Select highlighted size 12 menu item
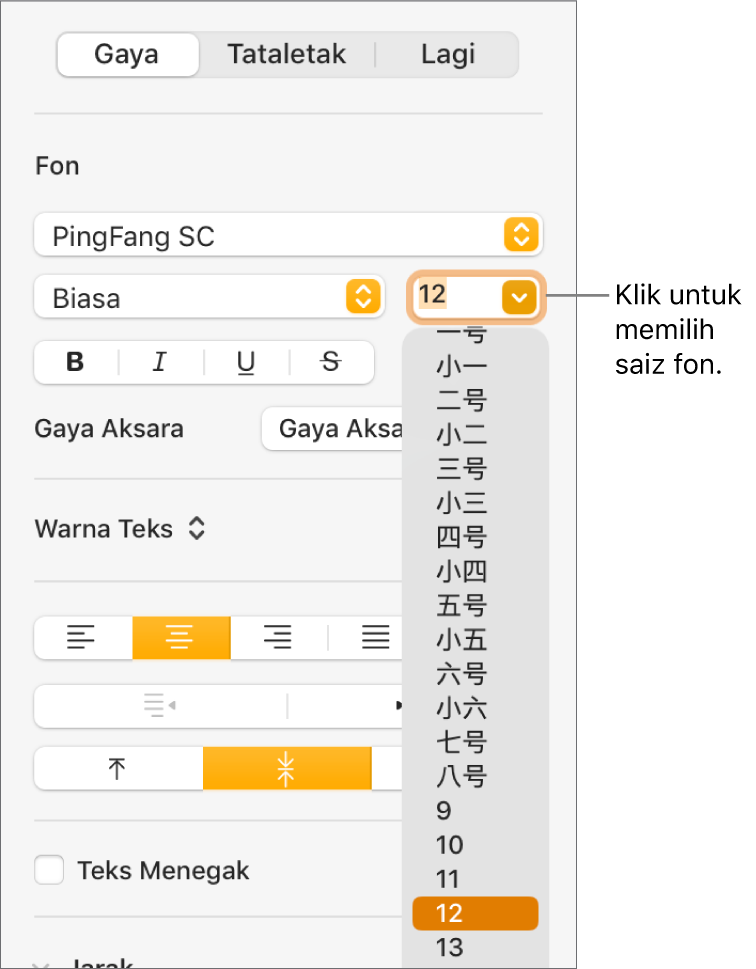The width and height of the screenshot is (756, 969). [475, 913]
